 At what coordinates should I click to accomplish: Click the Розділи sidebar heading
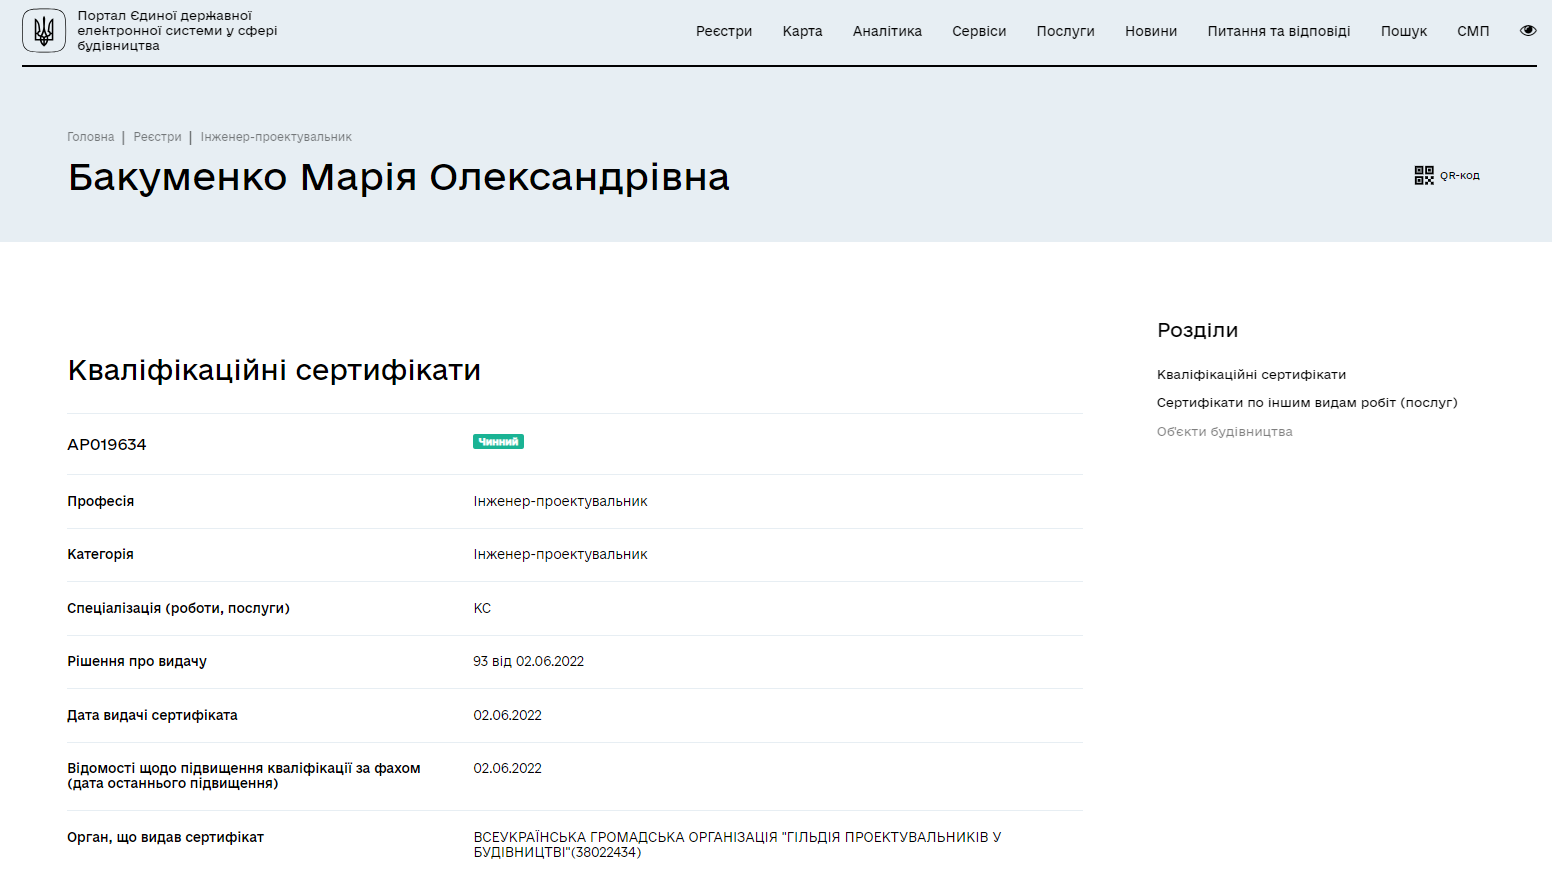(1197, 331)
